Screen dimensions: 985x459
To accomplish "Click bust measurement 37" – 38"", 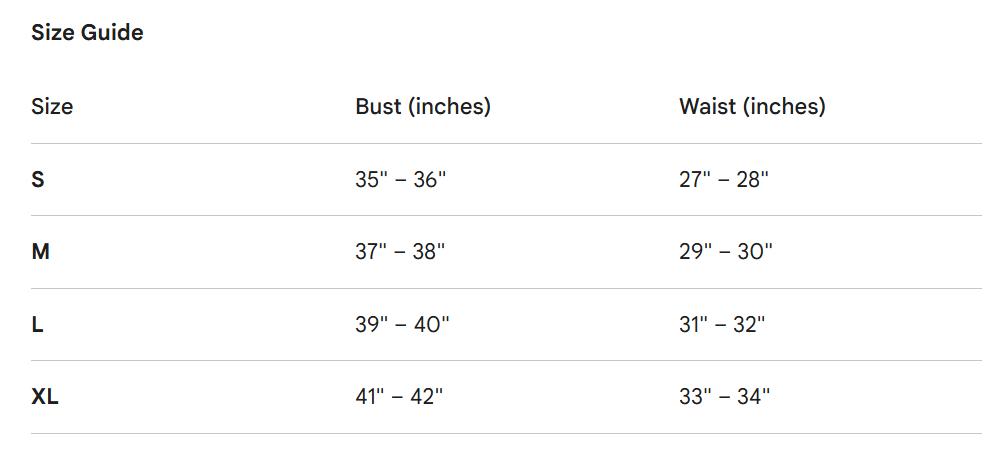I will click(x=400, y=252).
